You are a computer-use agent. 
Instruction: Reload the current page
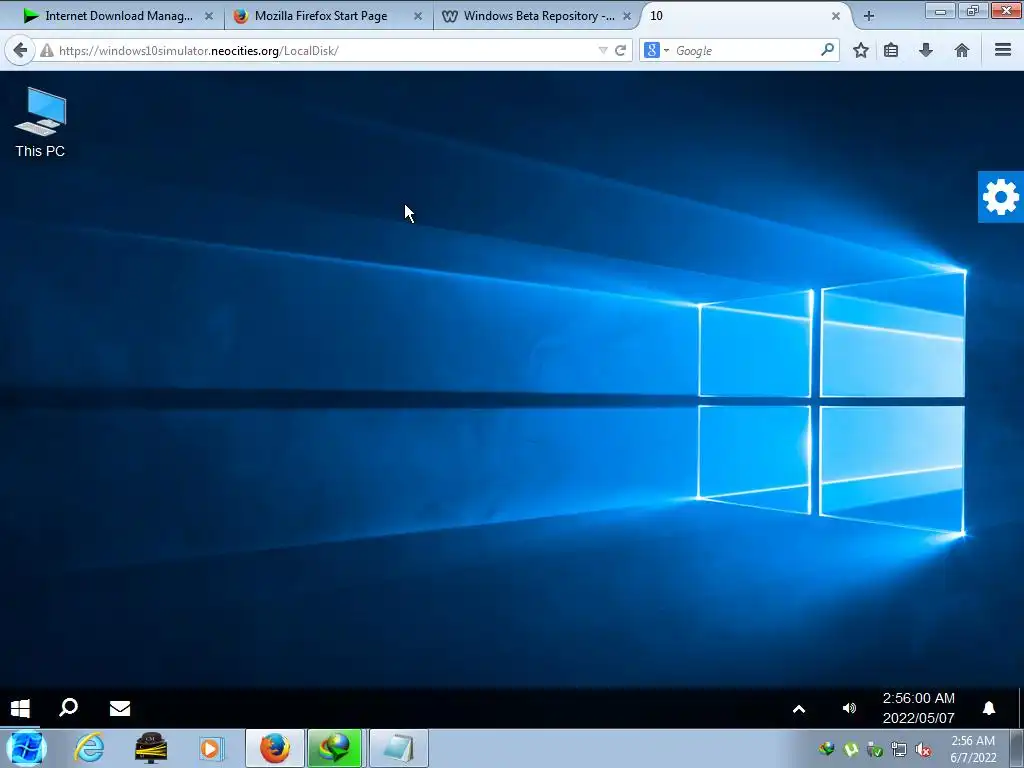coord(620,50)
